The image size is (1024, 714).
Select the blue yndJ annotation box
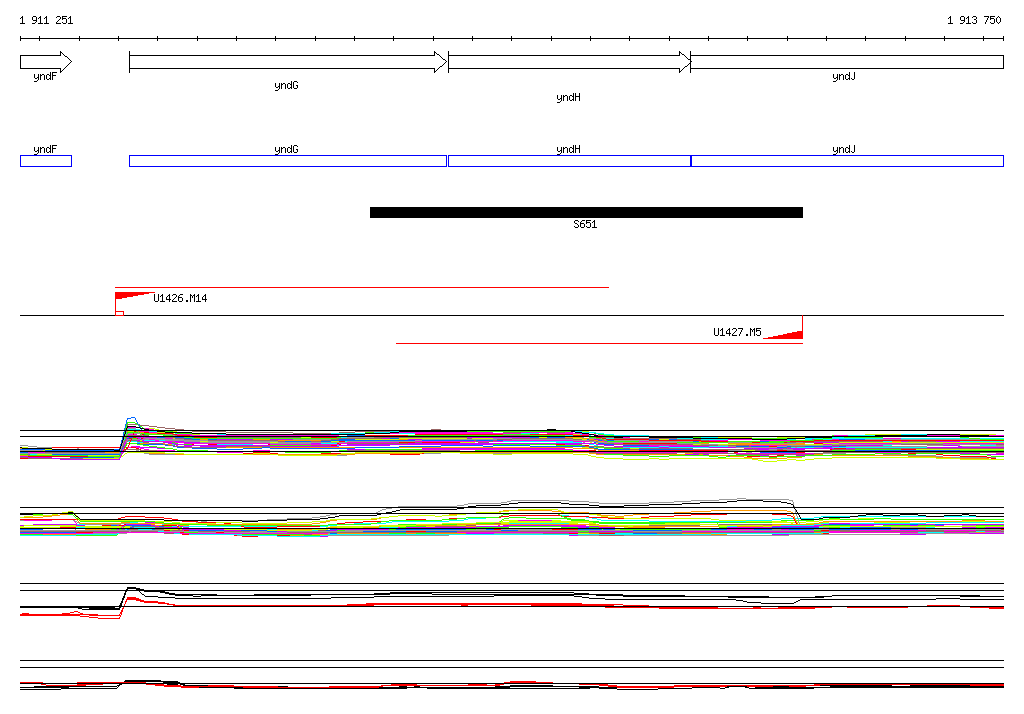click(847, 161)
